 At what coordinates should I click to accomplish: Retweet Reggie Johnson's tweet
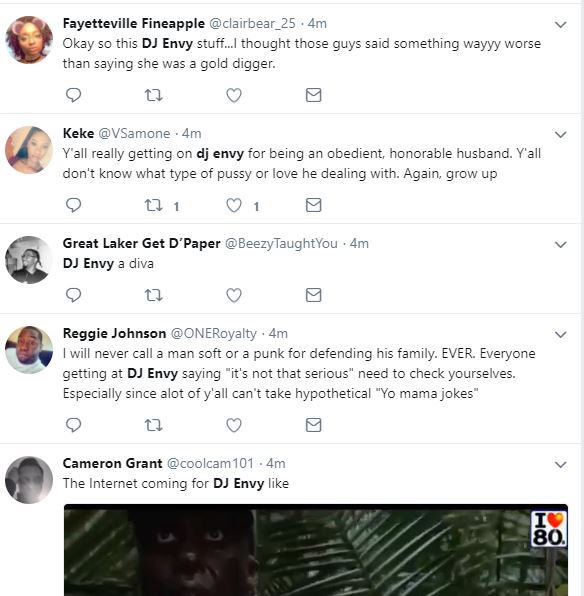click(154, 425)
